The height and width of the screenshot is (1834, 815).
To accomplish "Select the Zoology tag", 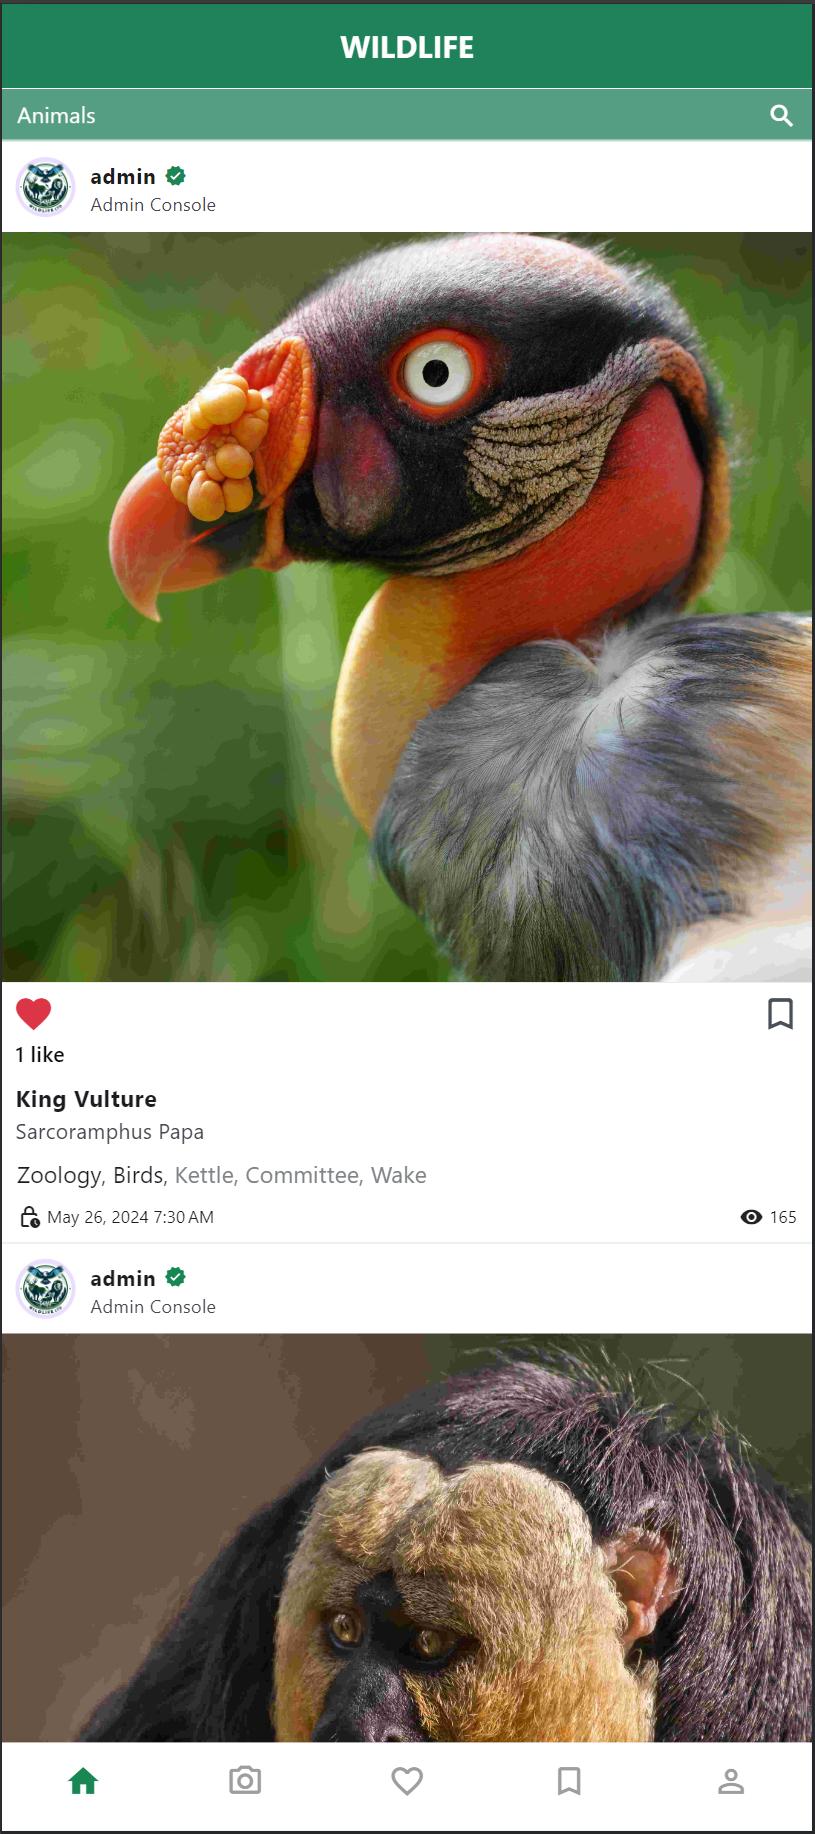I will pos(59,1176).
